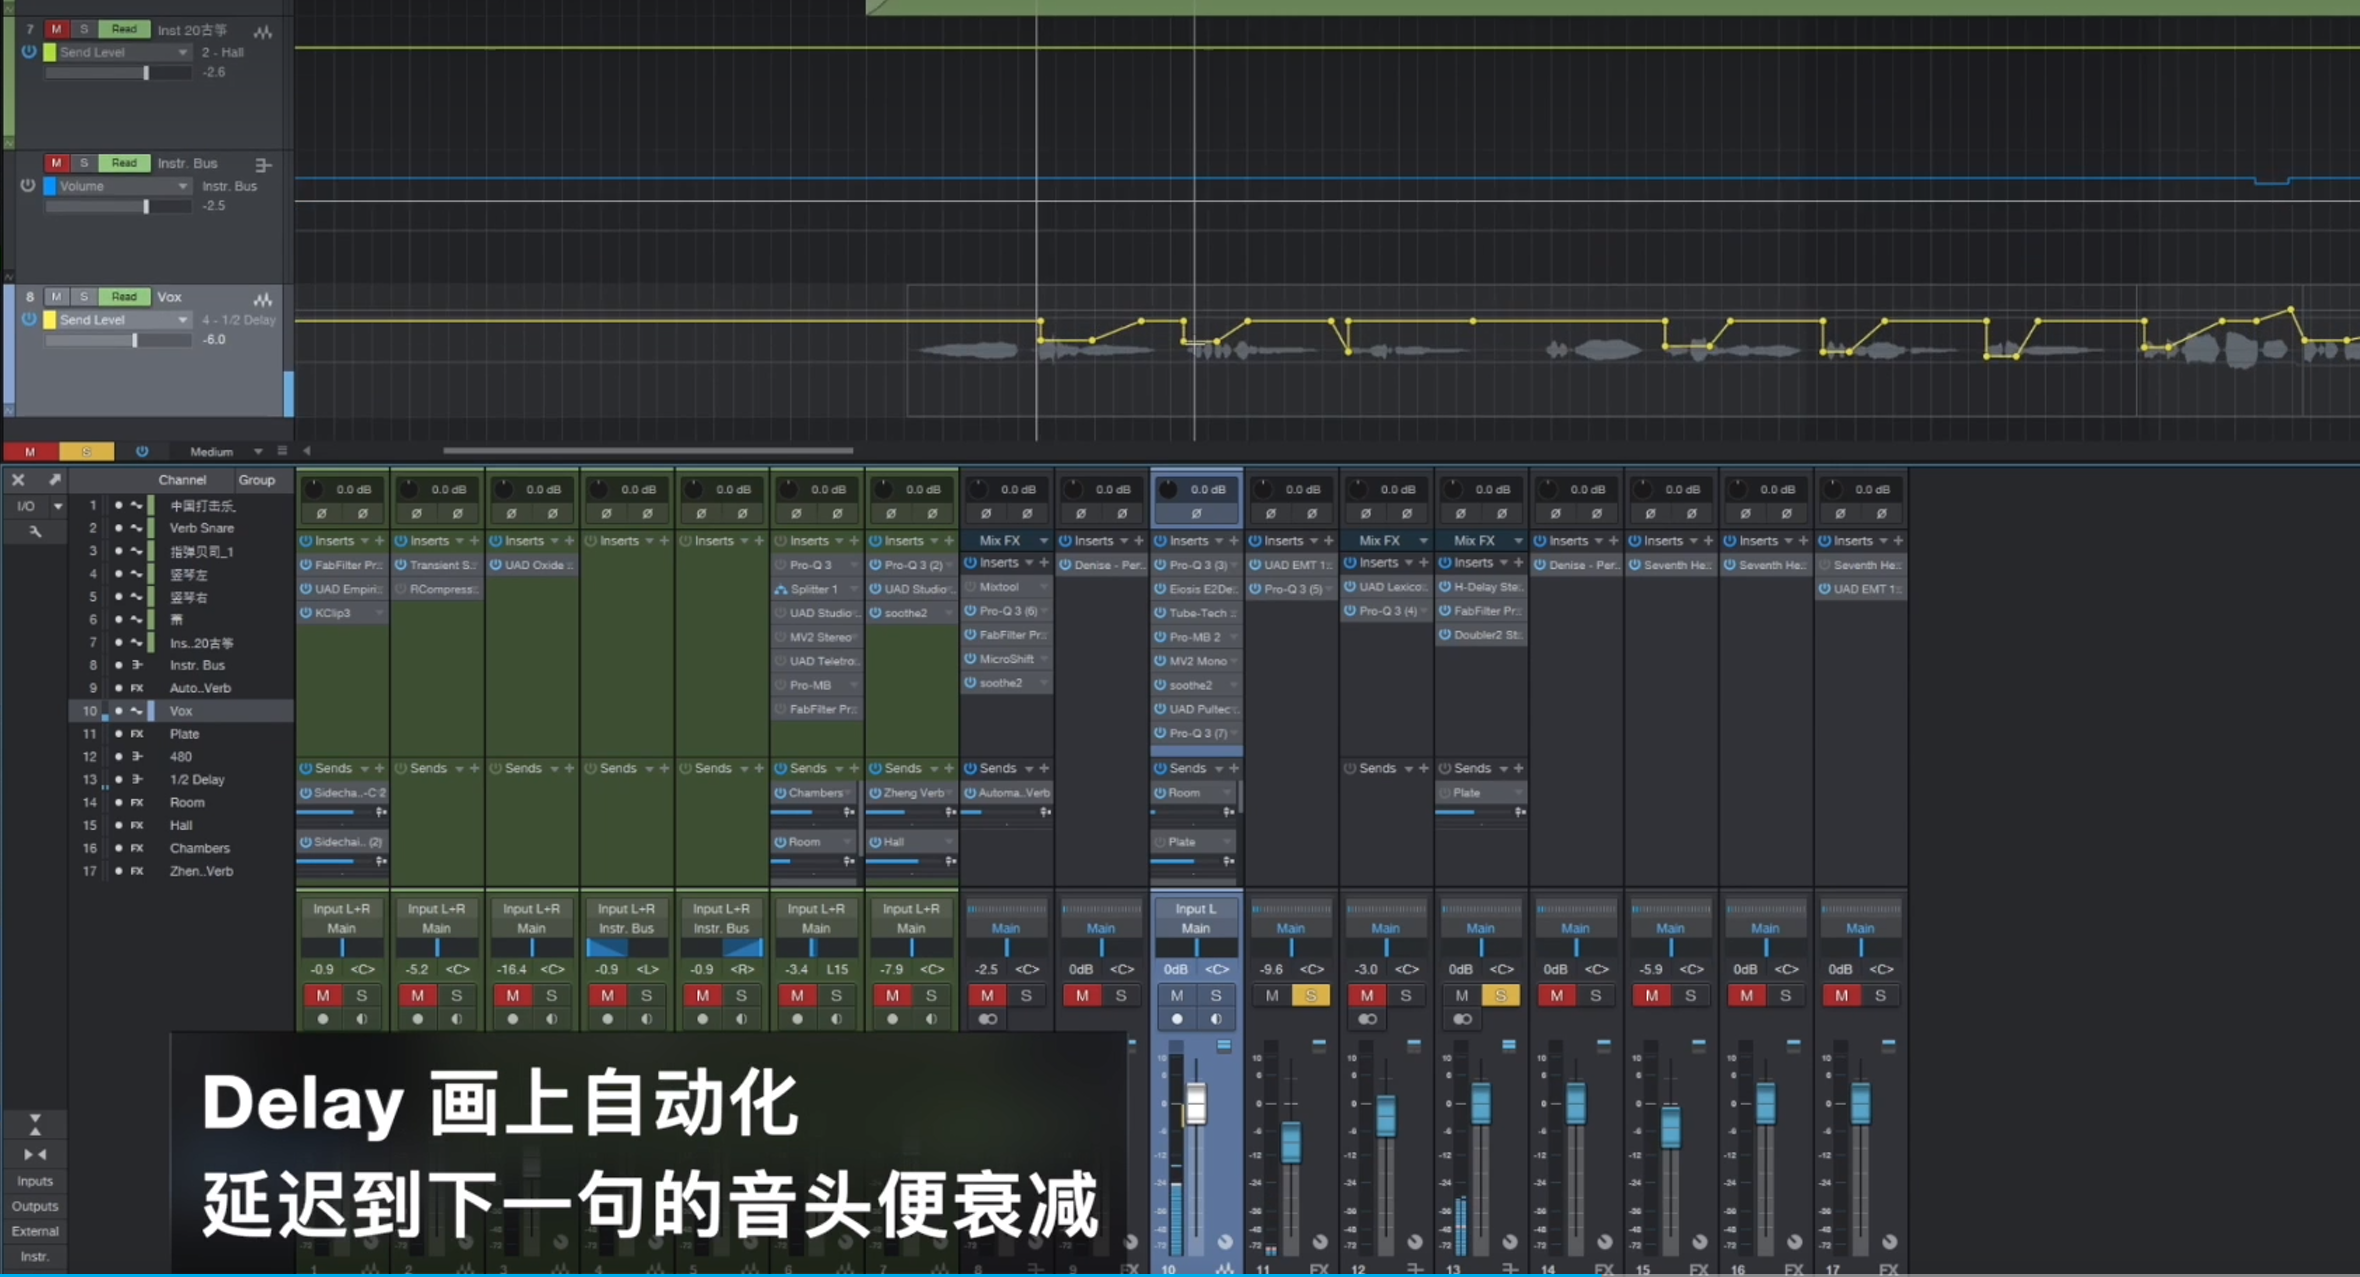Unmute the Instr. Bus track
Image resolution: width=2360 pixels, height=1277 pixels.
[x=56, y=163]
